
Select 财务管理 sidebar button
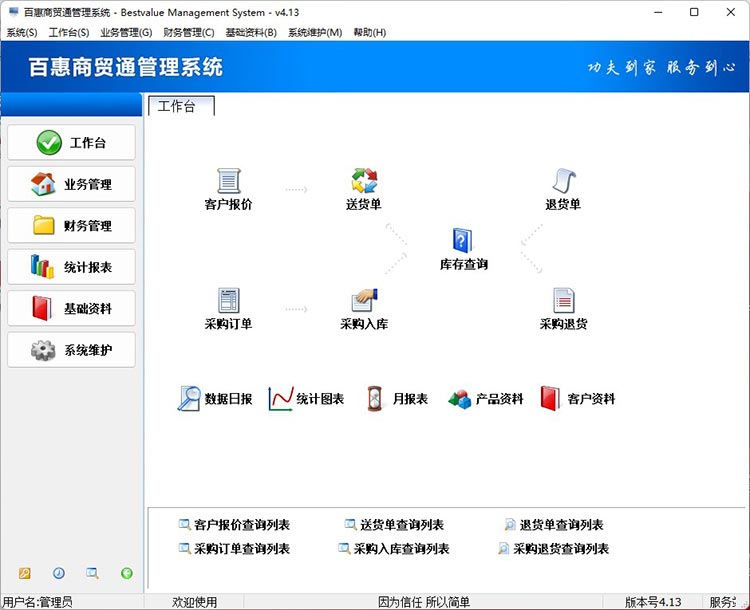tap(71, 225)
